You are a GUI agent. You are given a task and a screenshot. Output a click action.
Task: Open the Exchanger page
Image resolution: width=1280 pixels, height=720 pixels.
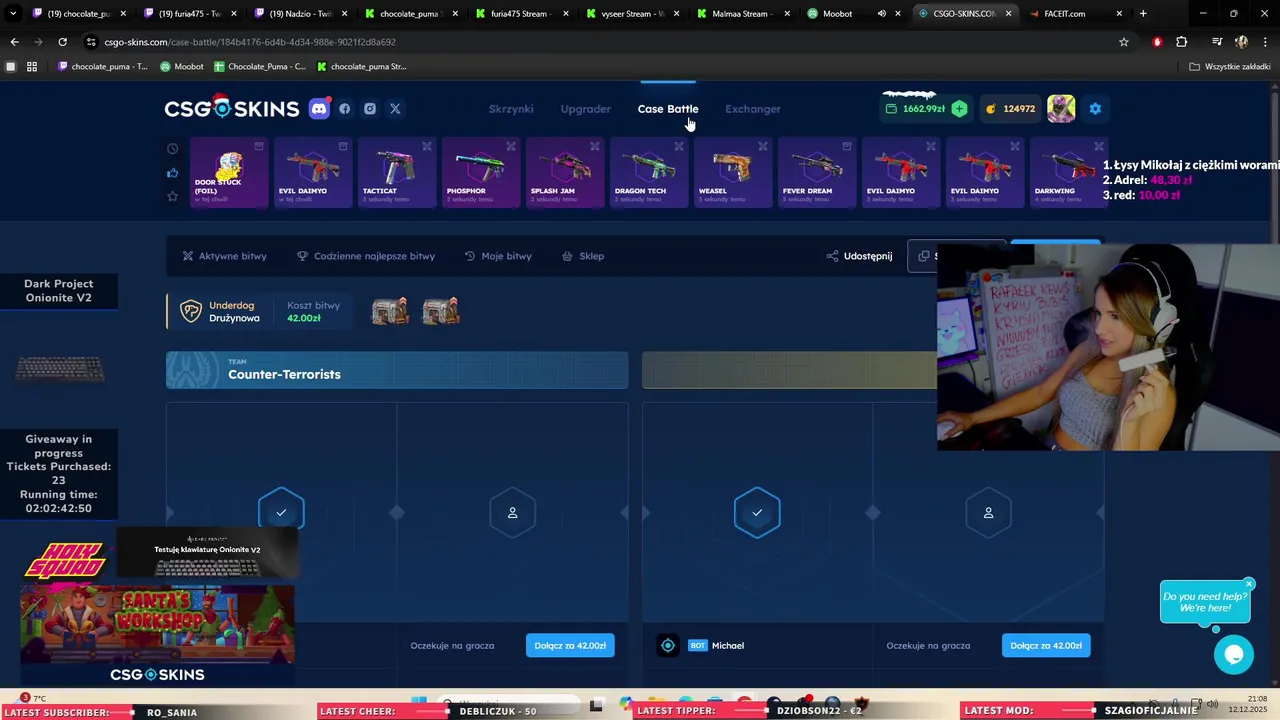753,109
